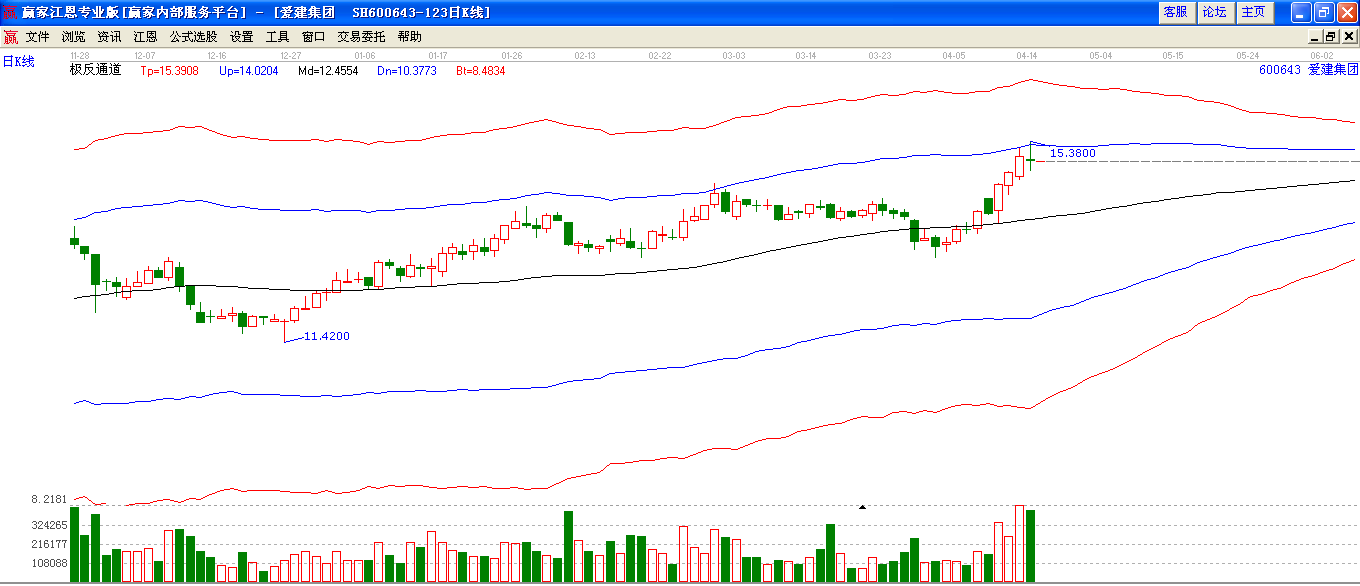
Task: Open the 公式选股 menu
Action: 193,36
